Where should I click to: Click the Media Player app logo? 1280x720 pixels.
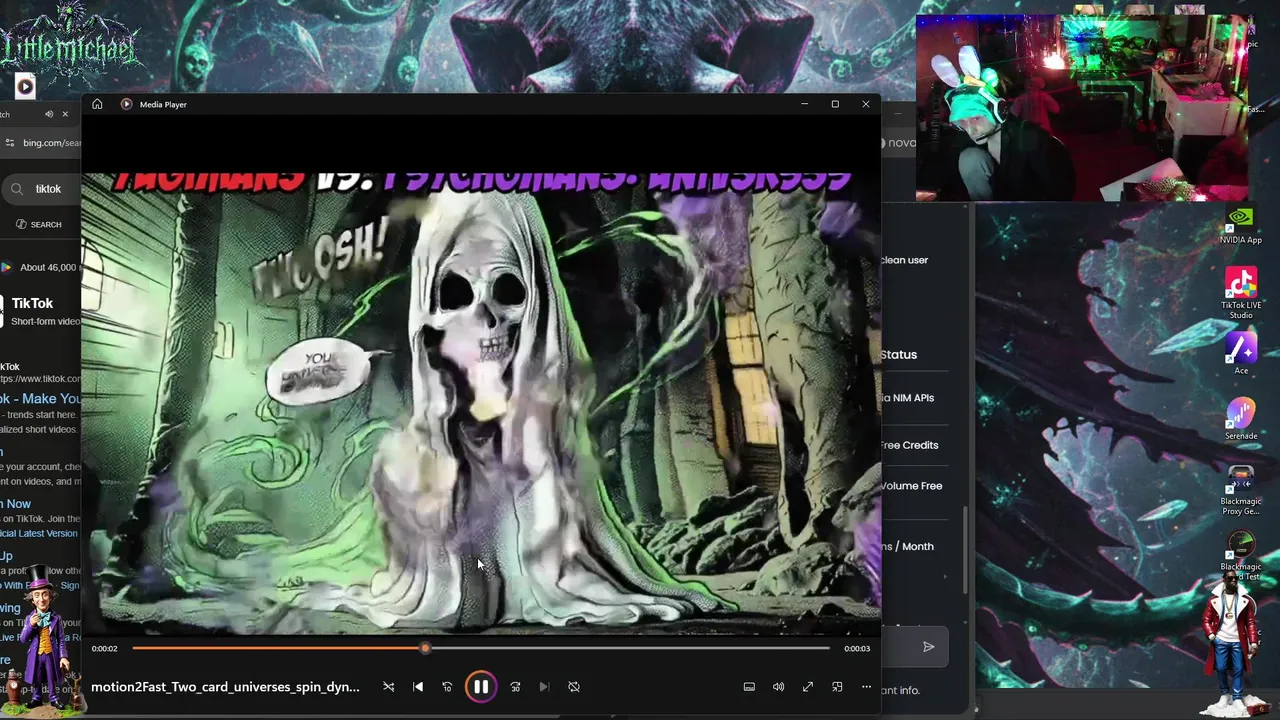[x=126, y=104]
